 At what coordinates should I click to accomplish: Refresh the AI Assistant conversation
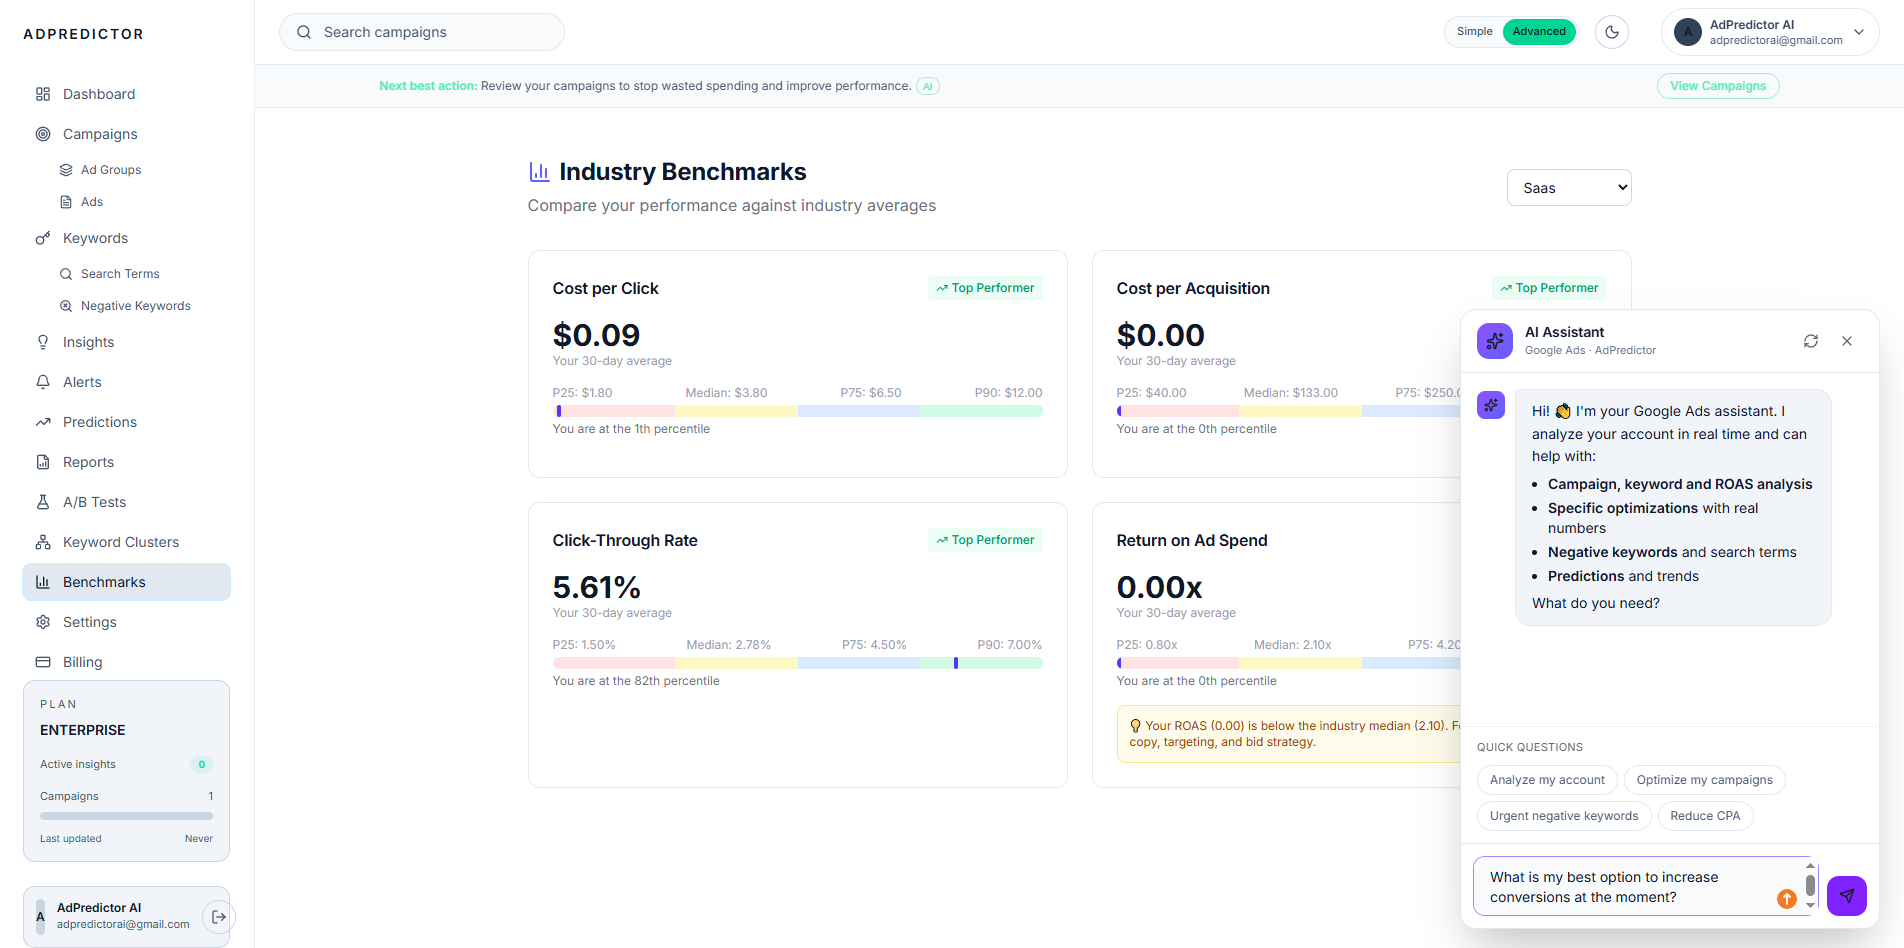coord(1810,341)
